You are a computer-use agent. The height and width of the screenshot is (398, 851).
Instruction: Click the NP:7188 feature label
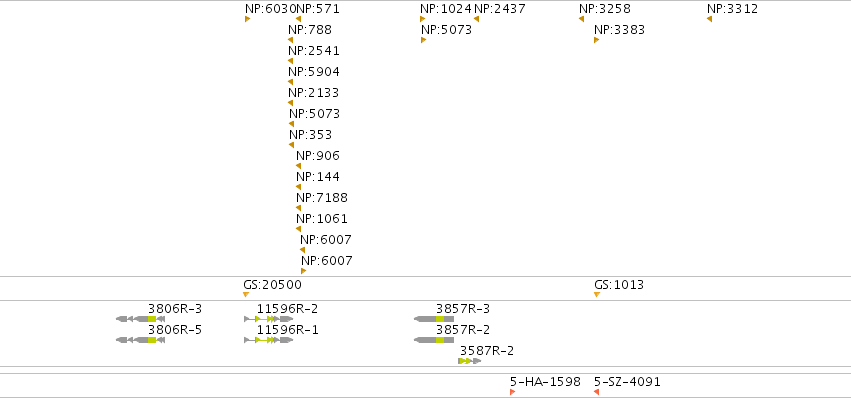pyautogui.click(x=322, y=198)
